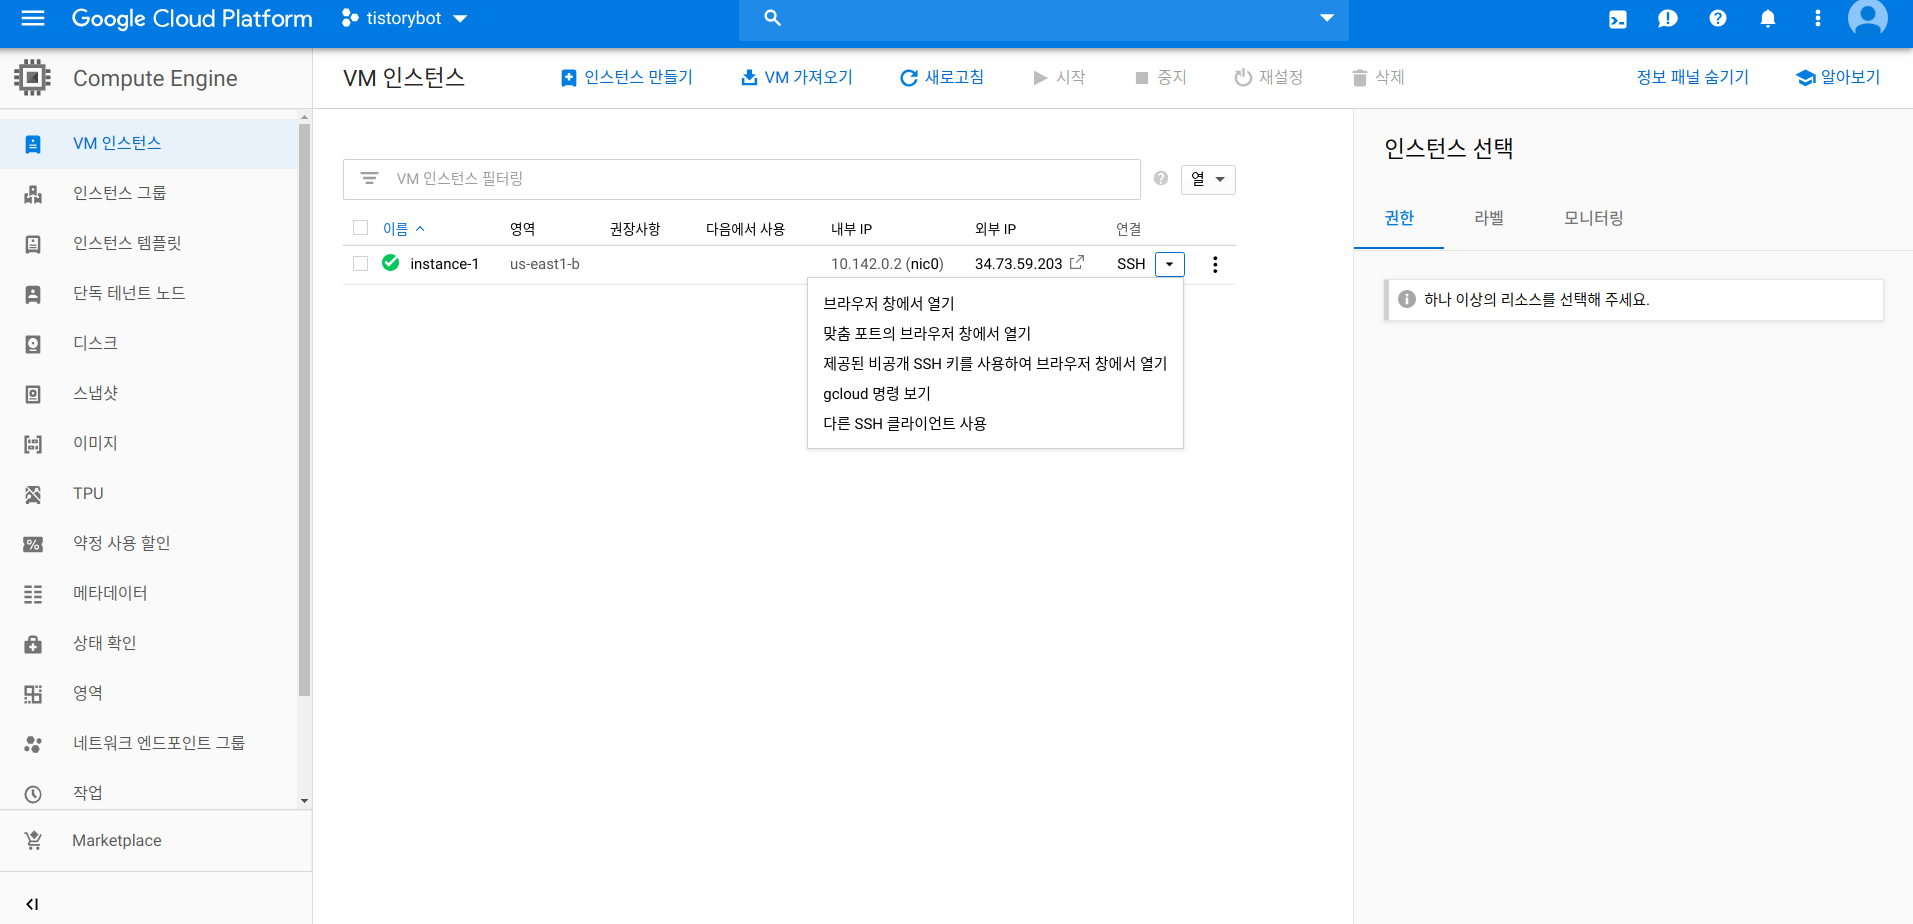Switch to the 라벨 tab
The image size is (1913, 924).
(x=1489, y=218)
